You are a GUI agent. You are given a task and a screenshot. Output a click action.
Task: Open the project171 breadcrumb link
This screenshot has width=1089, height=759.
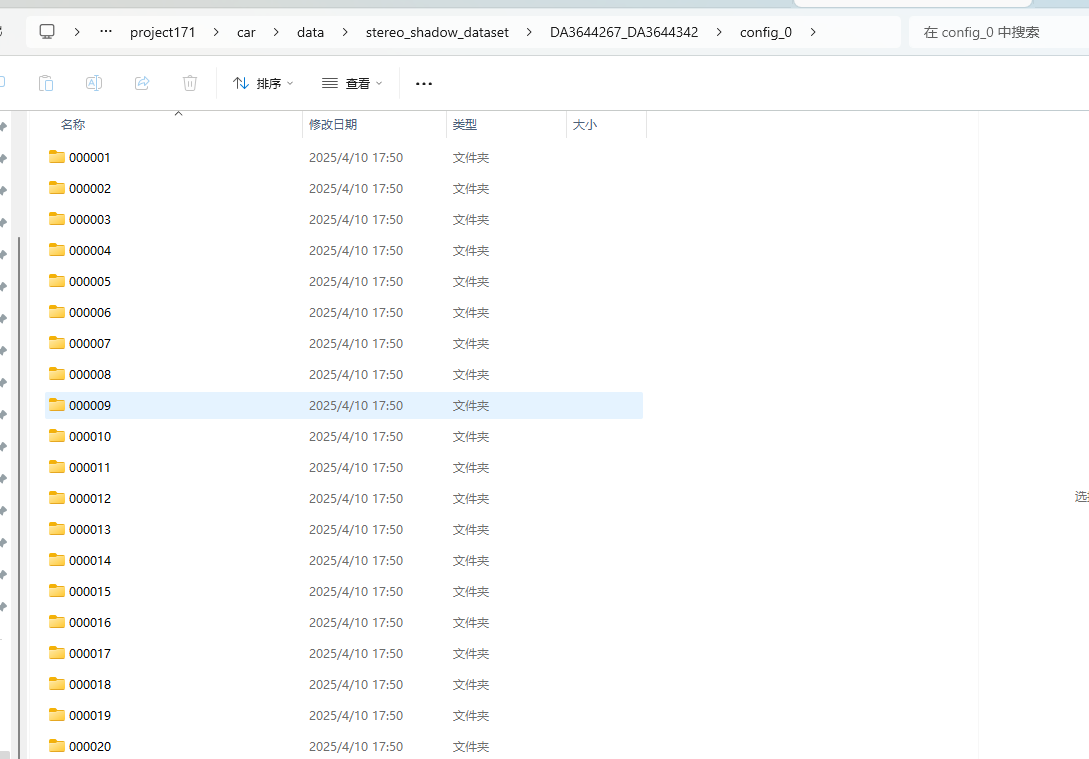[x=162, y=31]
